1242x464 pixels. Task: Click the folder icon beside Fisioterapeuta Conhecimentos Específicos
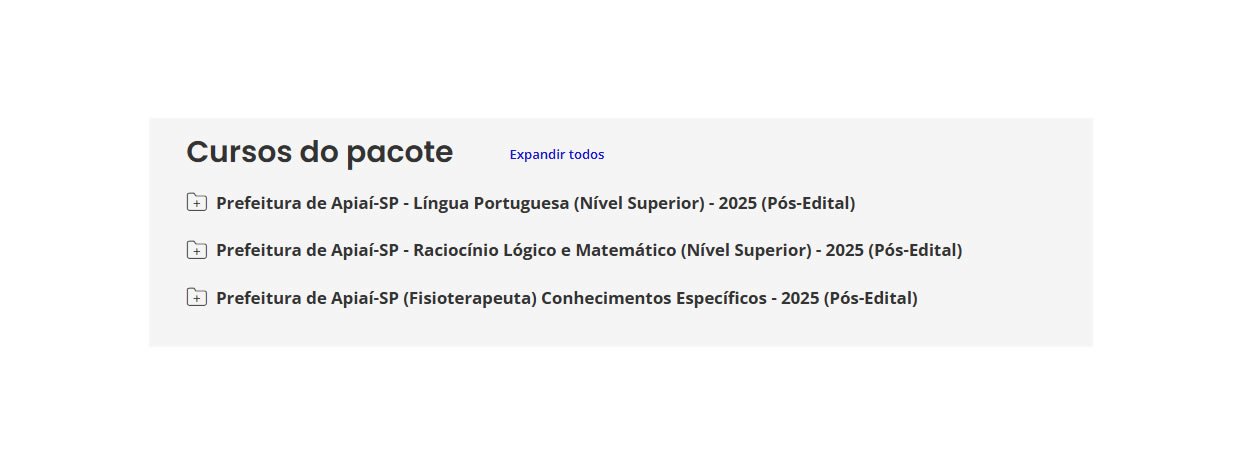coord(196,298)
